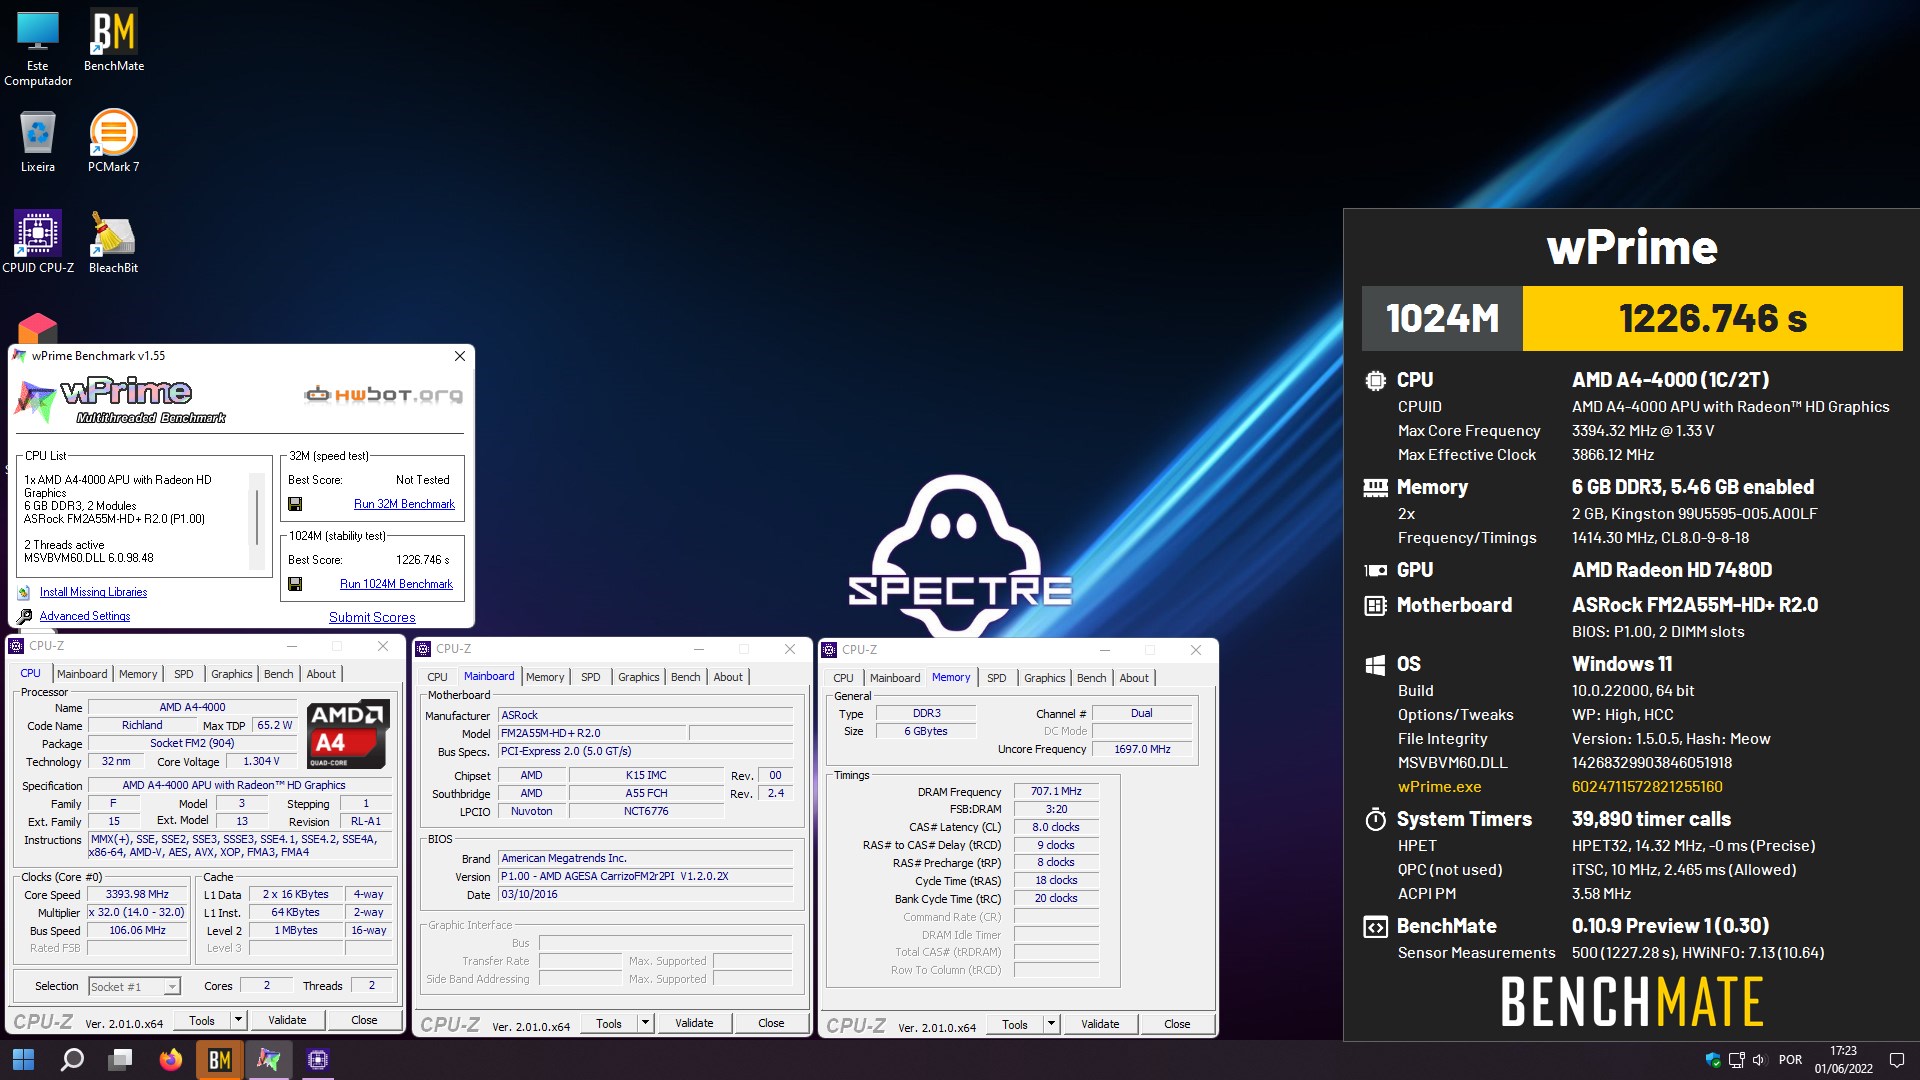
Task: Click Validate in left CPU-Z window
Action: click(x=287, y=1020)
